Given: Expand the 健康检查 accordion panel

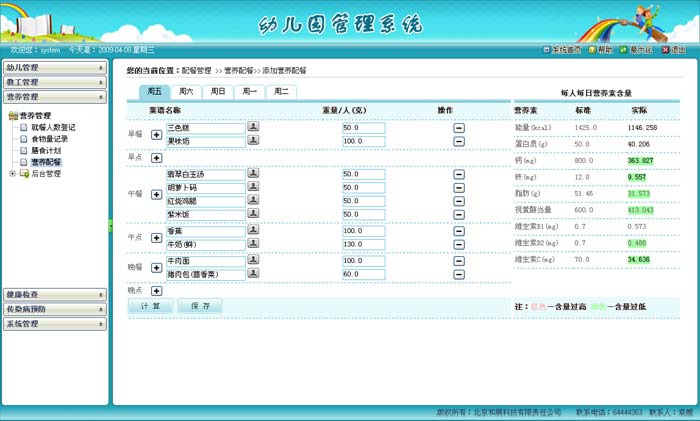Looking at the screenshot, I should 53,295.
